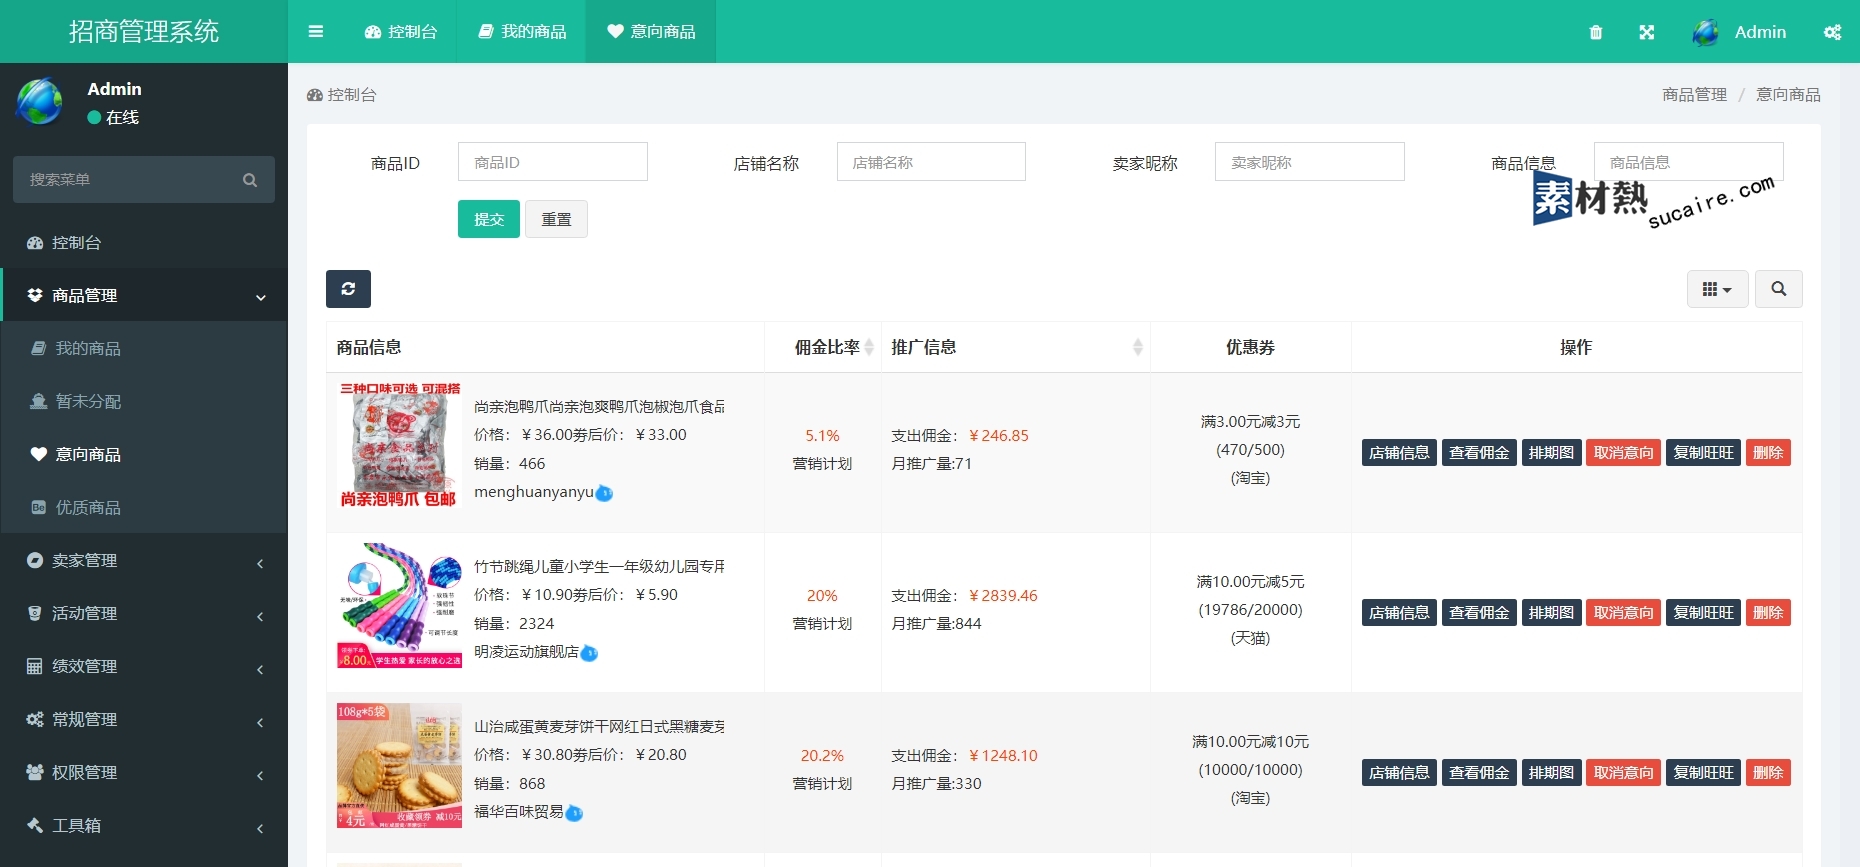The height and width of the screenshot is (867, 1860).
Task: Open the column selector grid dropdown
Action: tap(1717, 289)
